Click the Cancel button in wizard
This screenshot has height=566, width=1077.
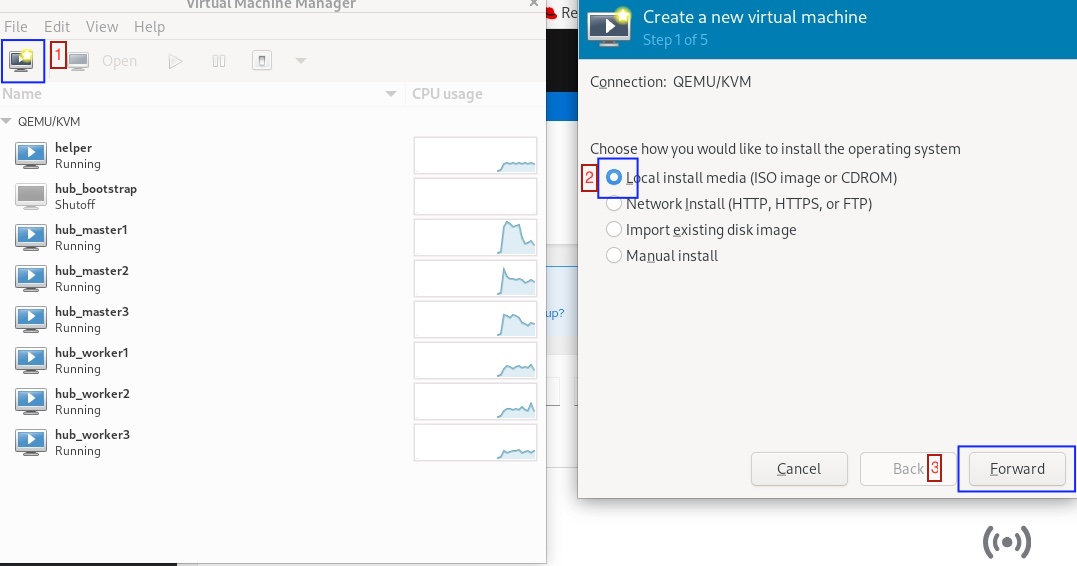click(799, 469)
